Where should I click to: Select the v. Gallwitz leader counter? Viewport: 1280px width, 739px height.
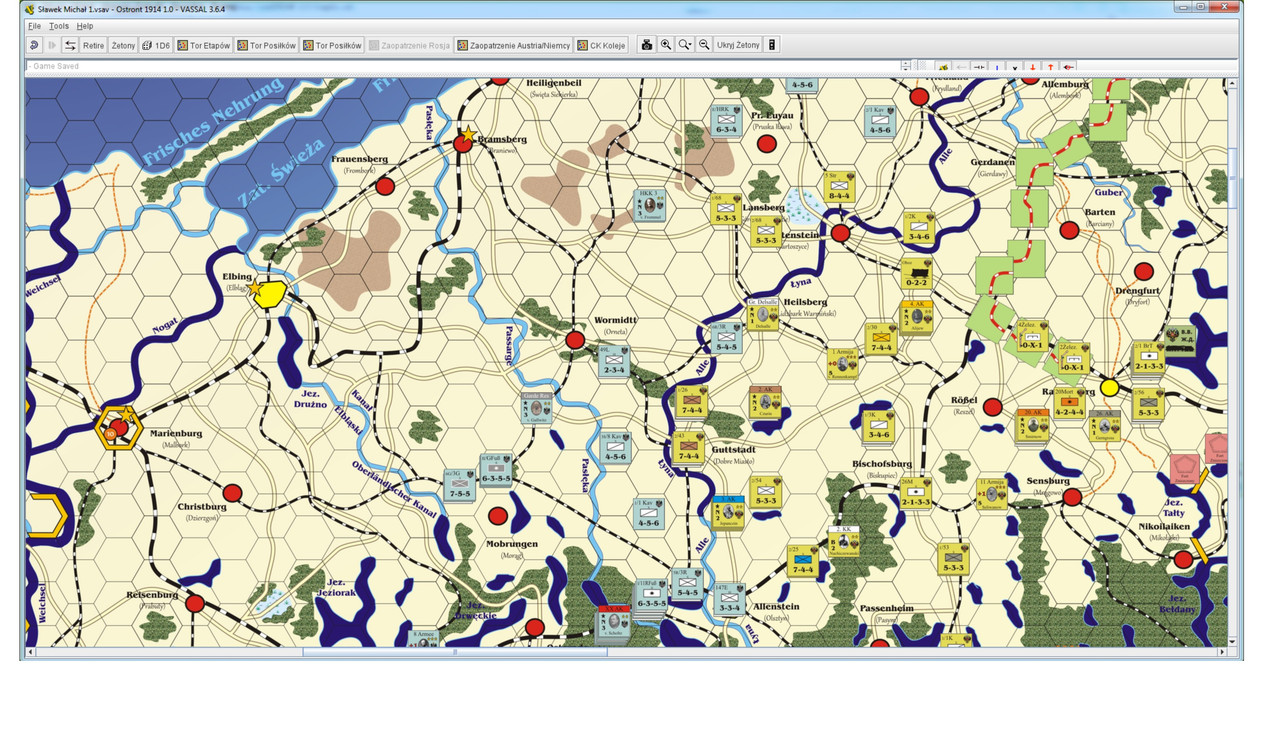click(x=535, y=408)
